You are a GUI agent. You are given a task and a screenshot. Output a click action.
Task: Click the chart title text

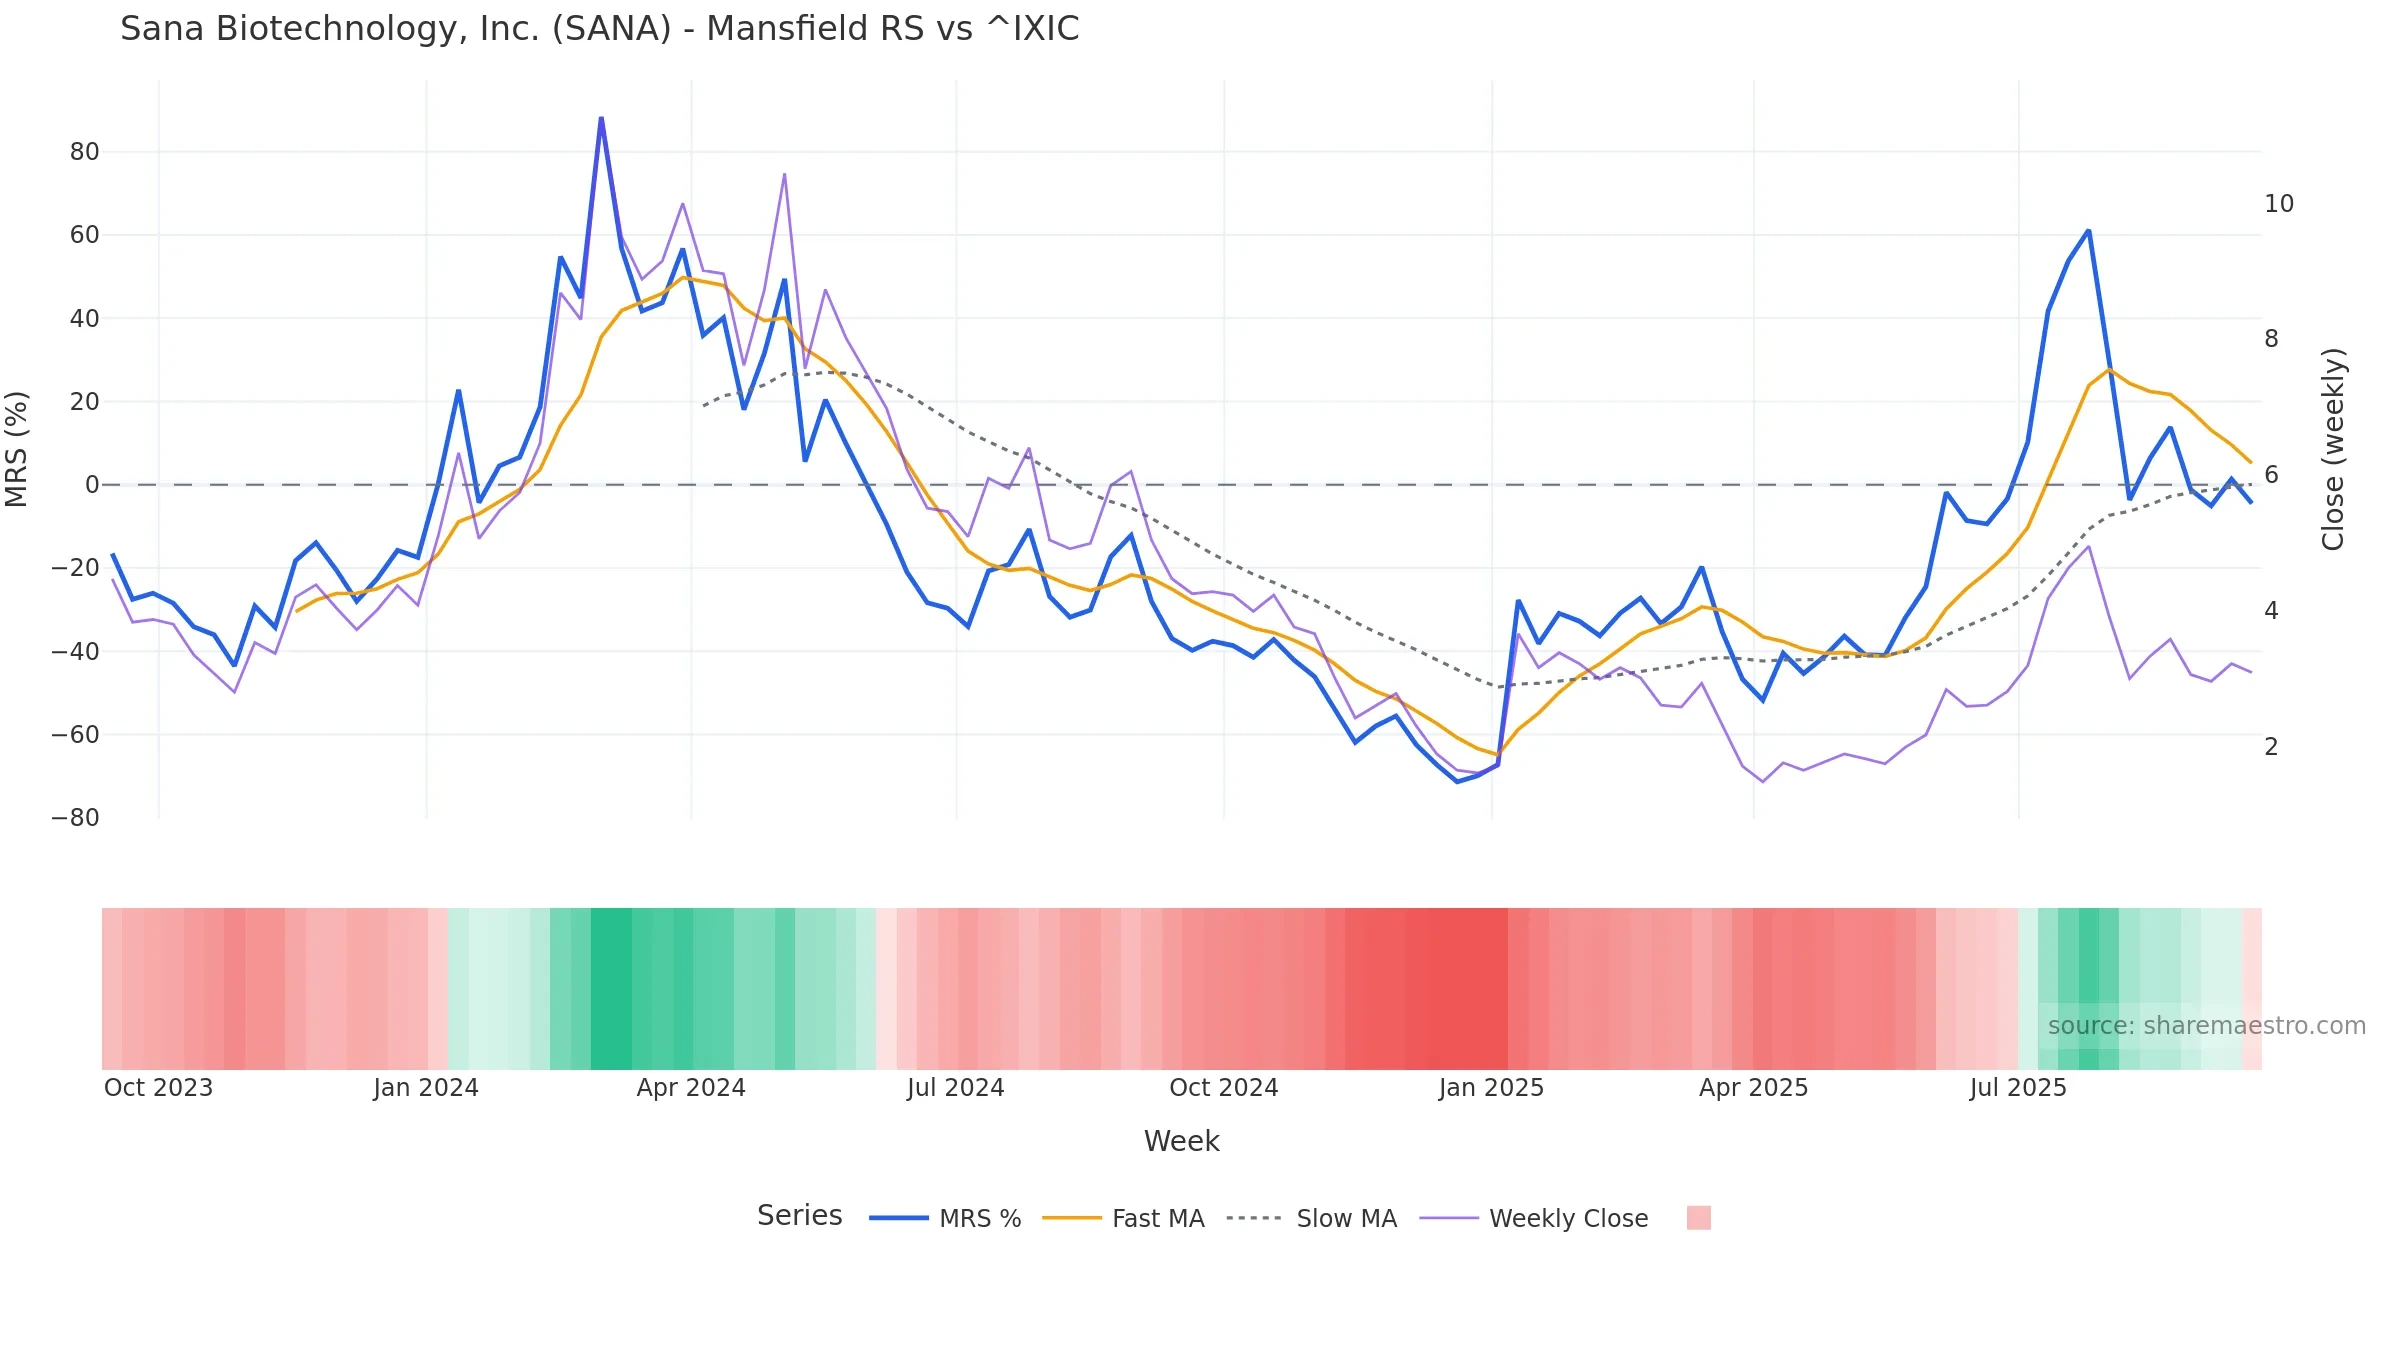(x=600, y=29)
